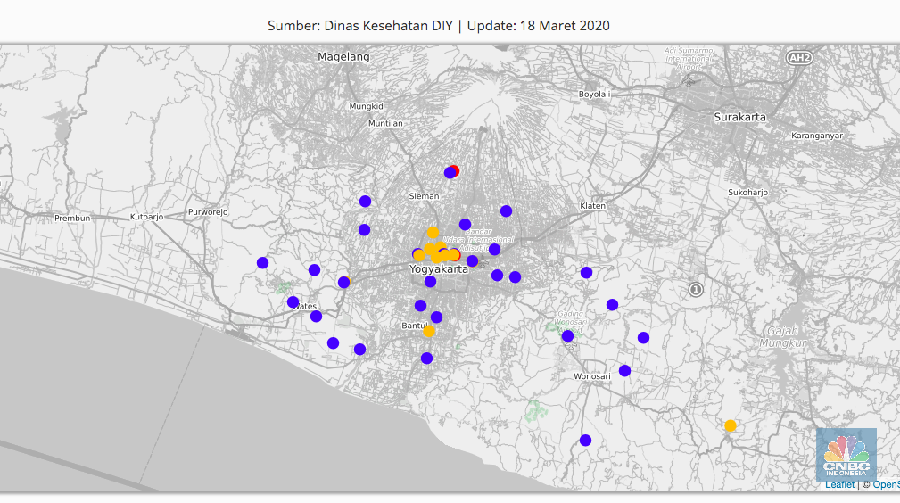The height and width of the screenshot is (503, 900).
Task: Select the topmost orange marker above Yogyakarta cluster
Action: click(x=433, y=233)
